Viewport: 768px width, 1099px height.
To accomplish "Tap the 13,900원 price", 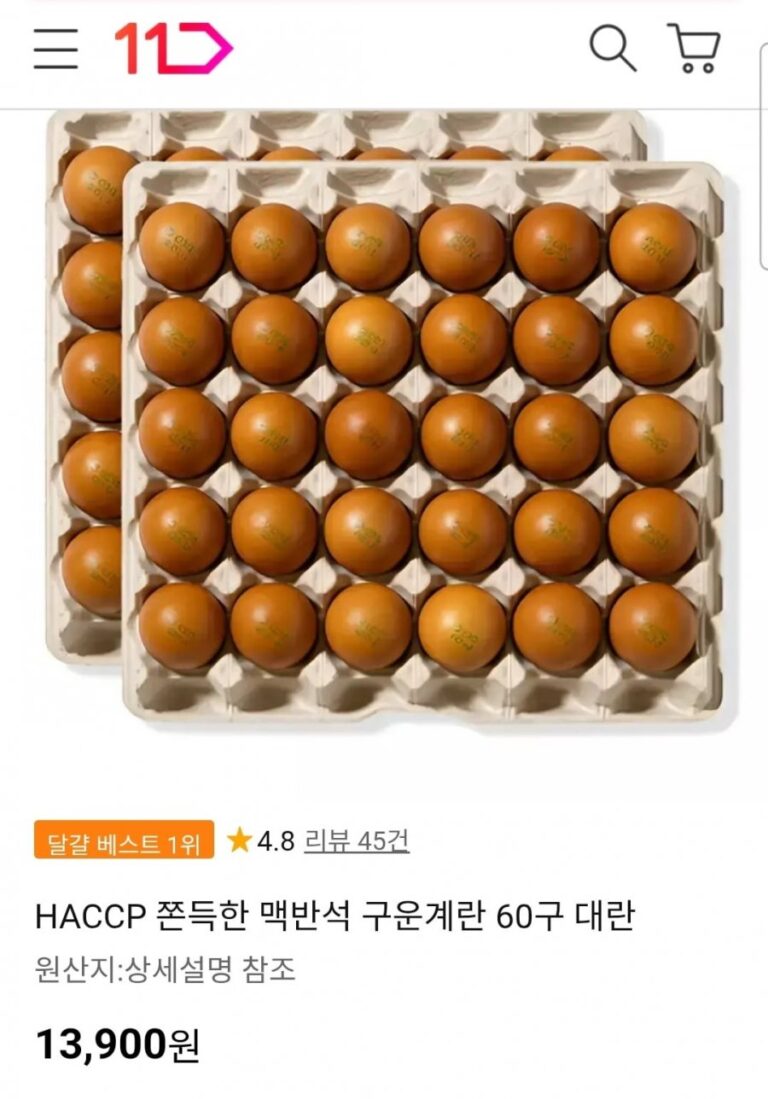I will coord(118,1044).
